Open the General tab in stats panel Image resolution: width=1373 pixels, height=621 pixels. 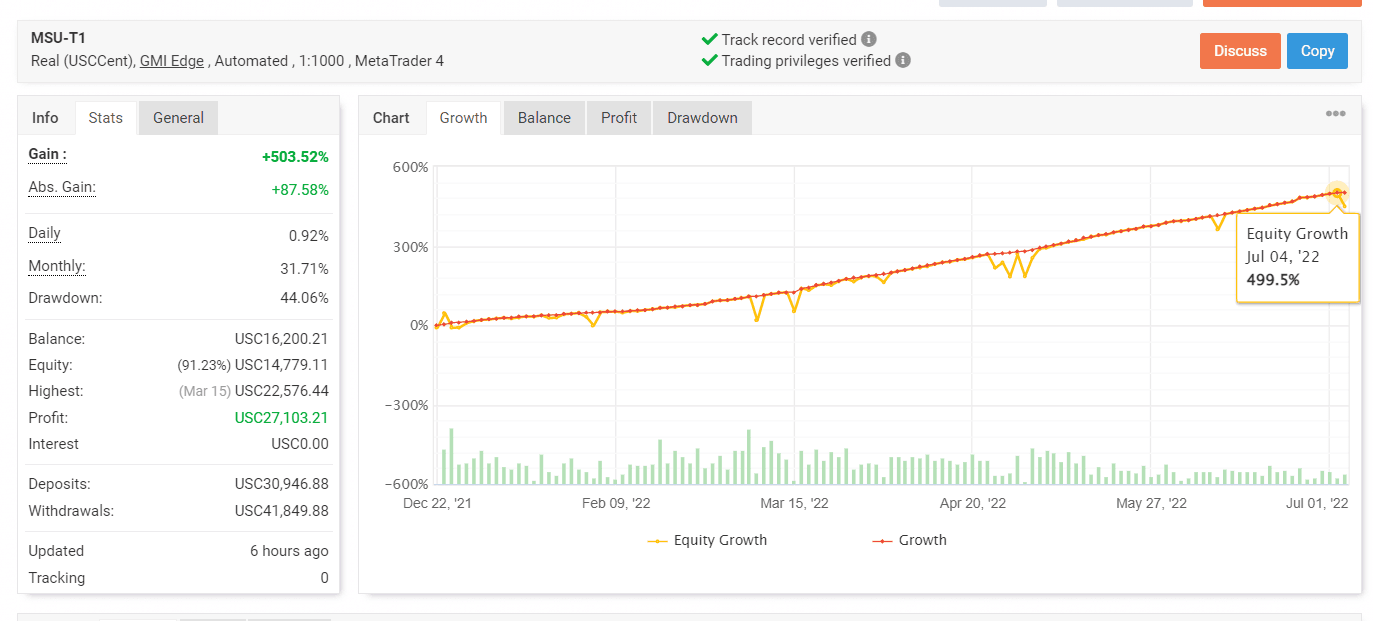[178, 118]
